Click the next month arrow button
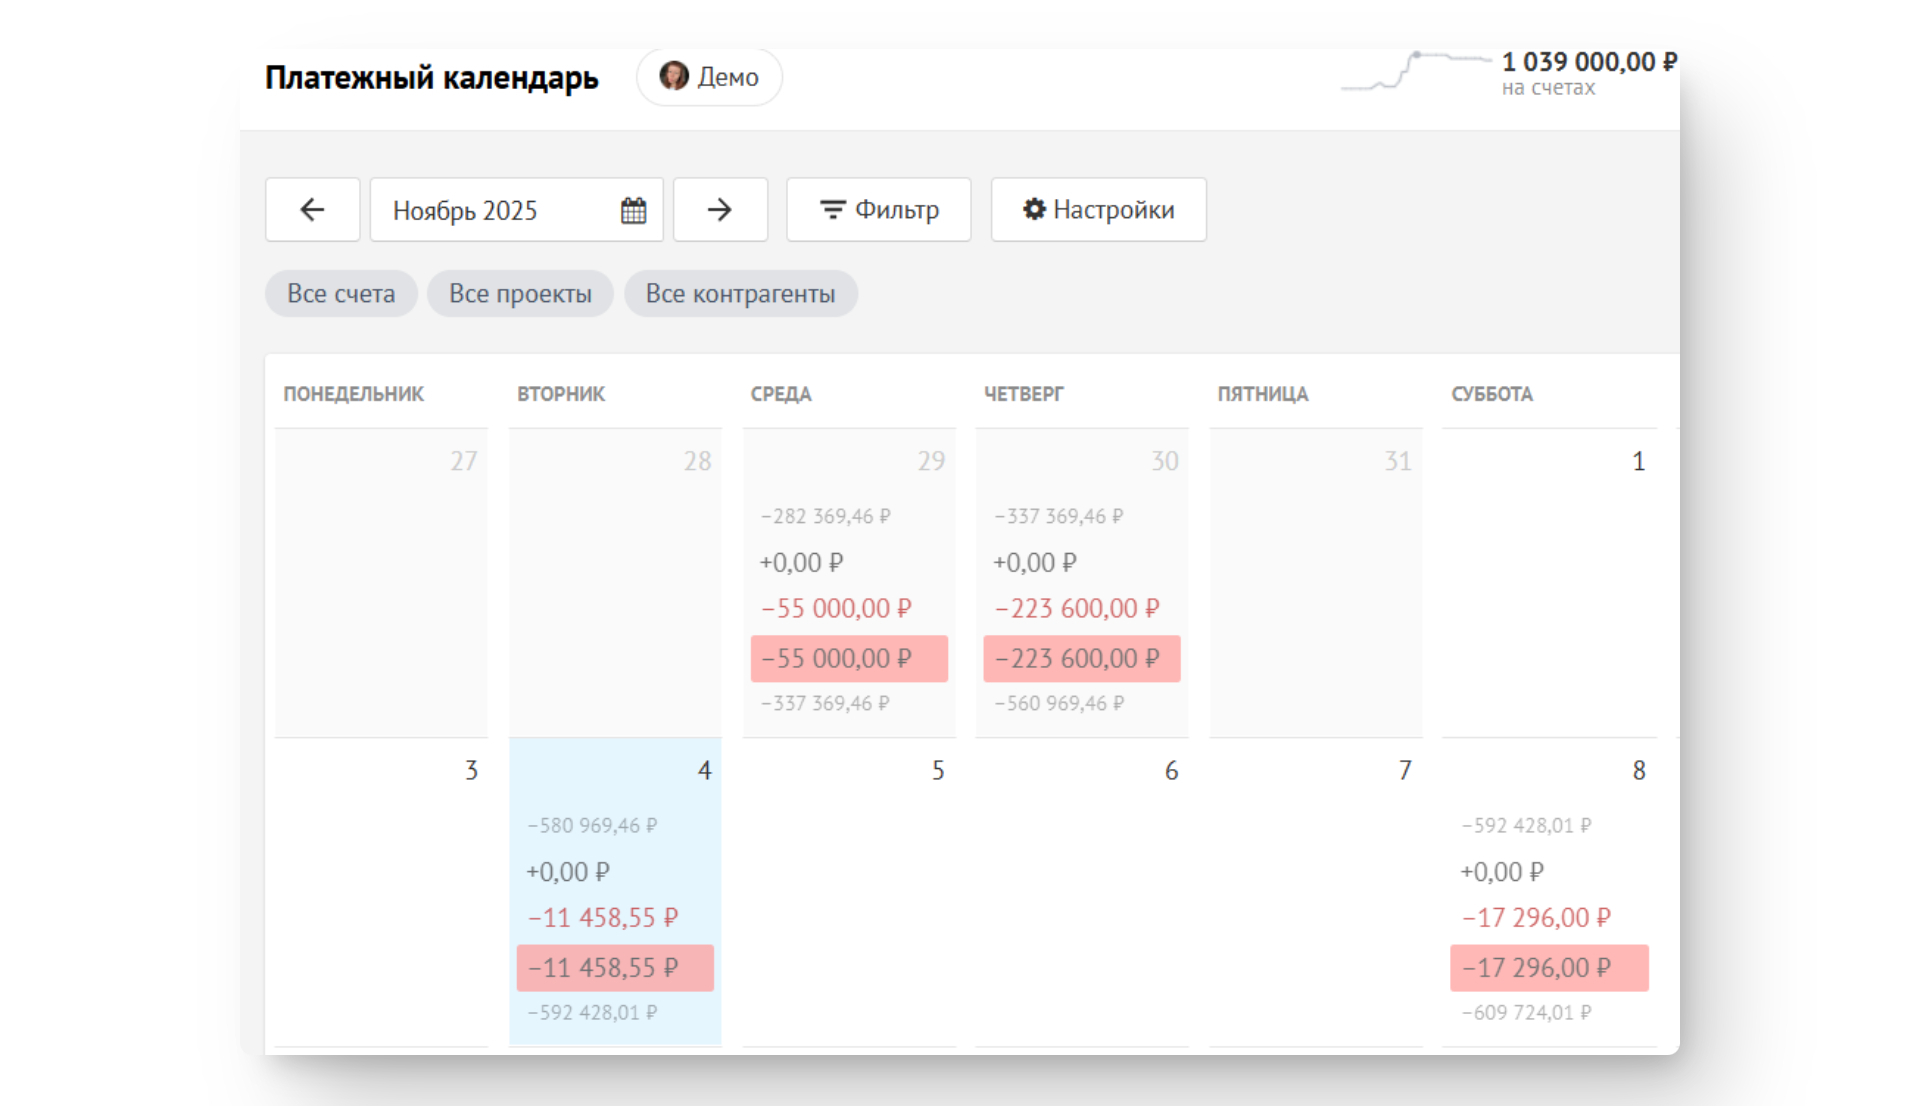This screenshot has height=1106, width=1920. point(720,210)
